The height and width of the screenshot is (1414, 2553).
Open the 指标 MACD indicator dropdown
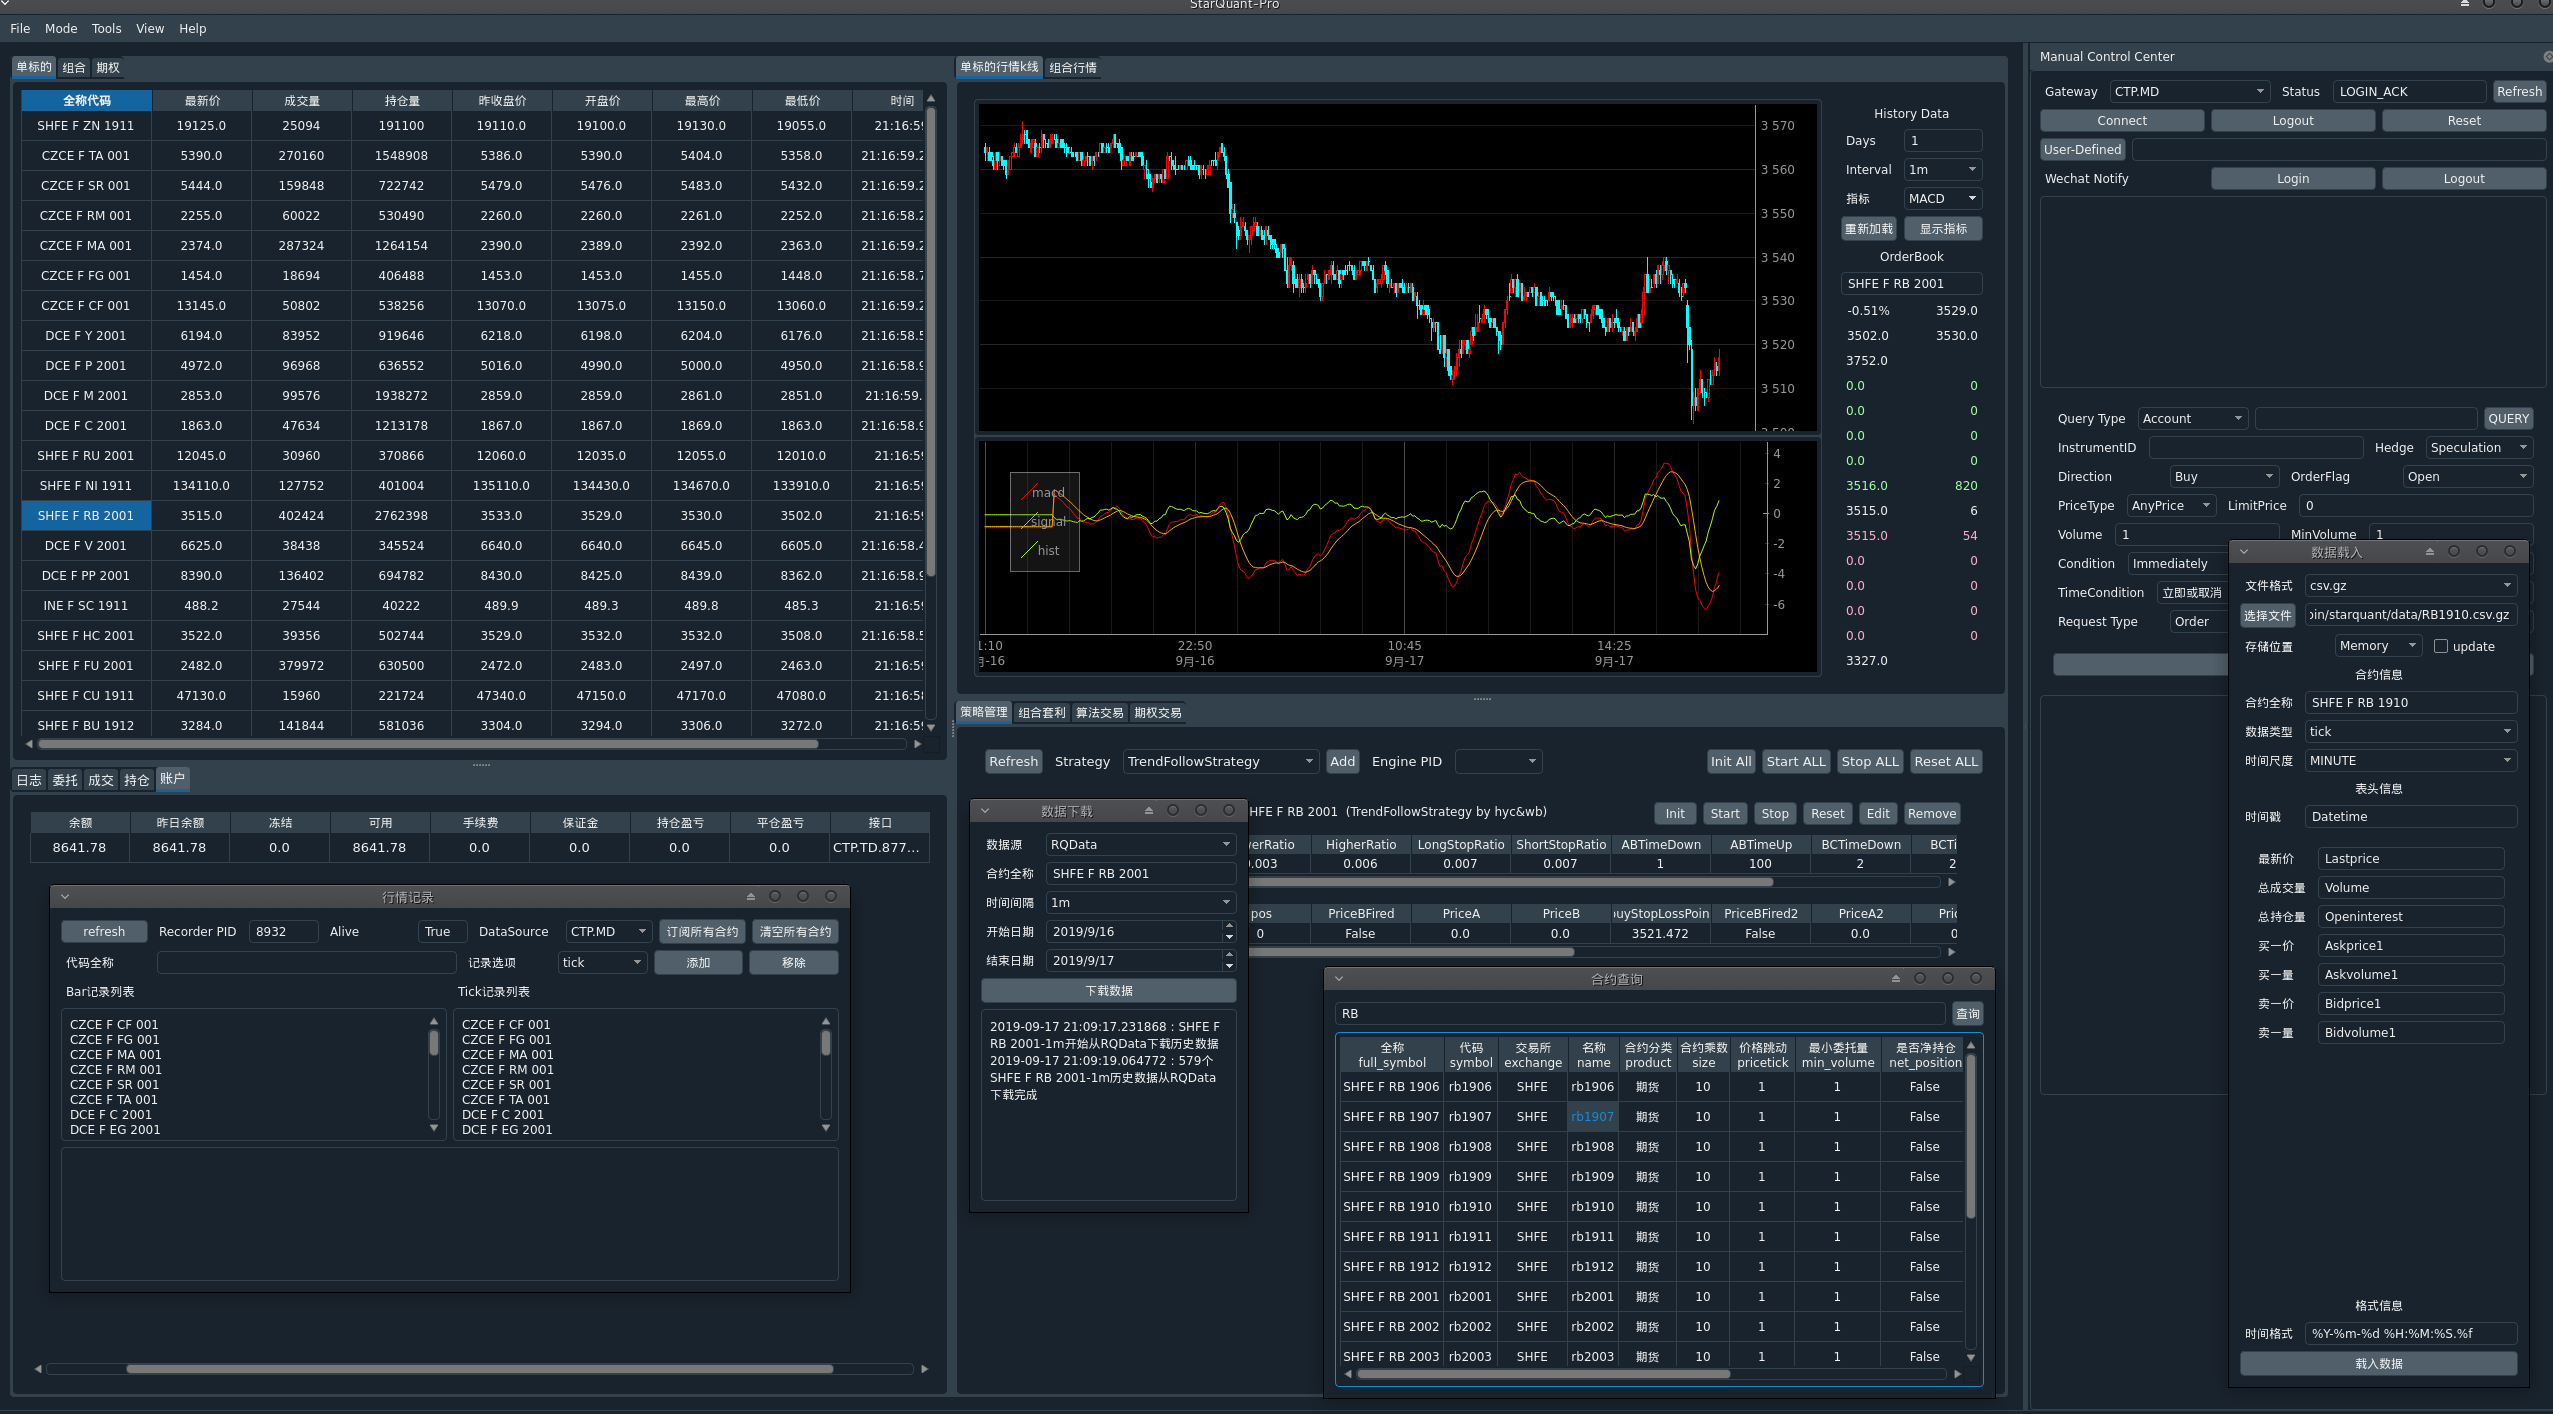tap(1941, 199)
